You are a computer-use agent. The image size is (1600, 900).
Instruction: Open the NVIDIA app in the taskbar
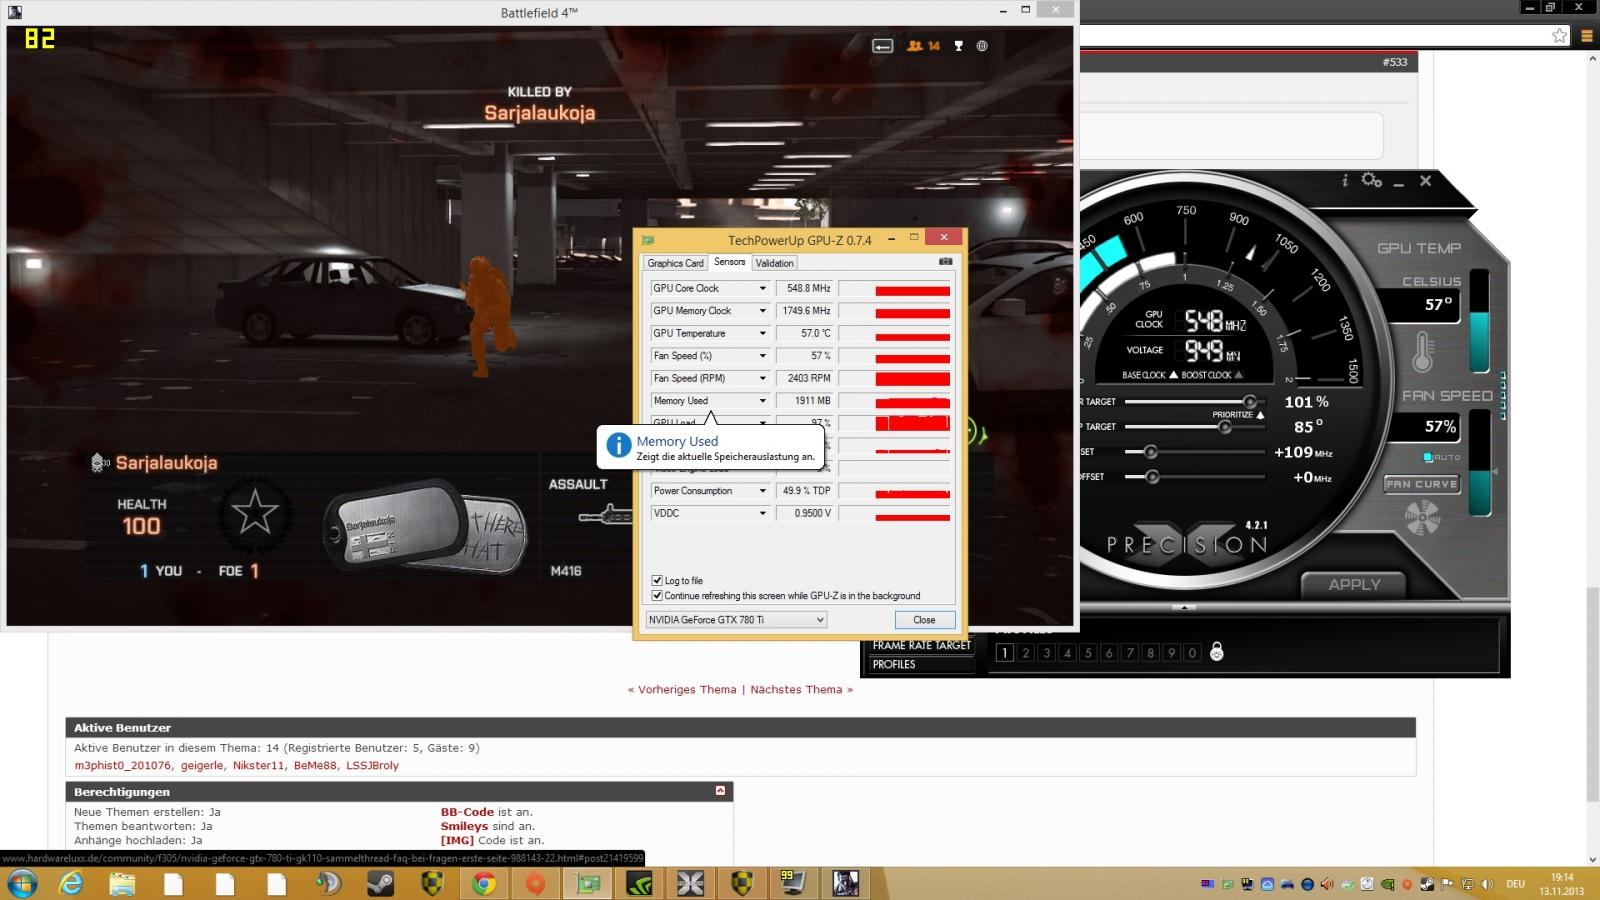click(x=640, y=884)
